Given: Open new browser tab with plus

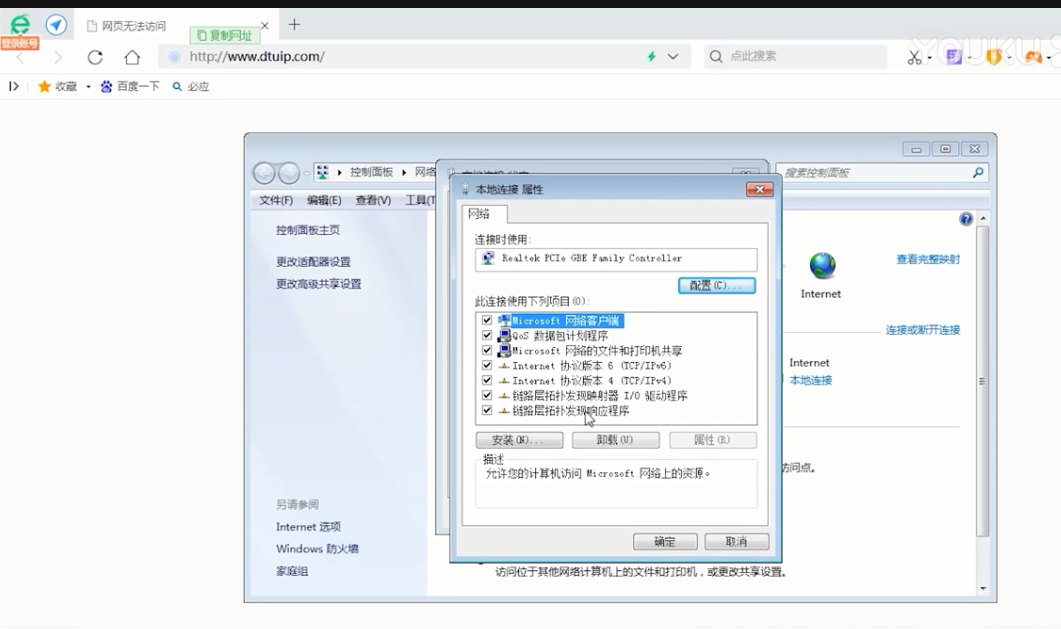Looking at the screenshot, I should tap(294, 24).
